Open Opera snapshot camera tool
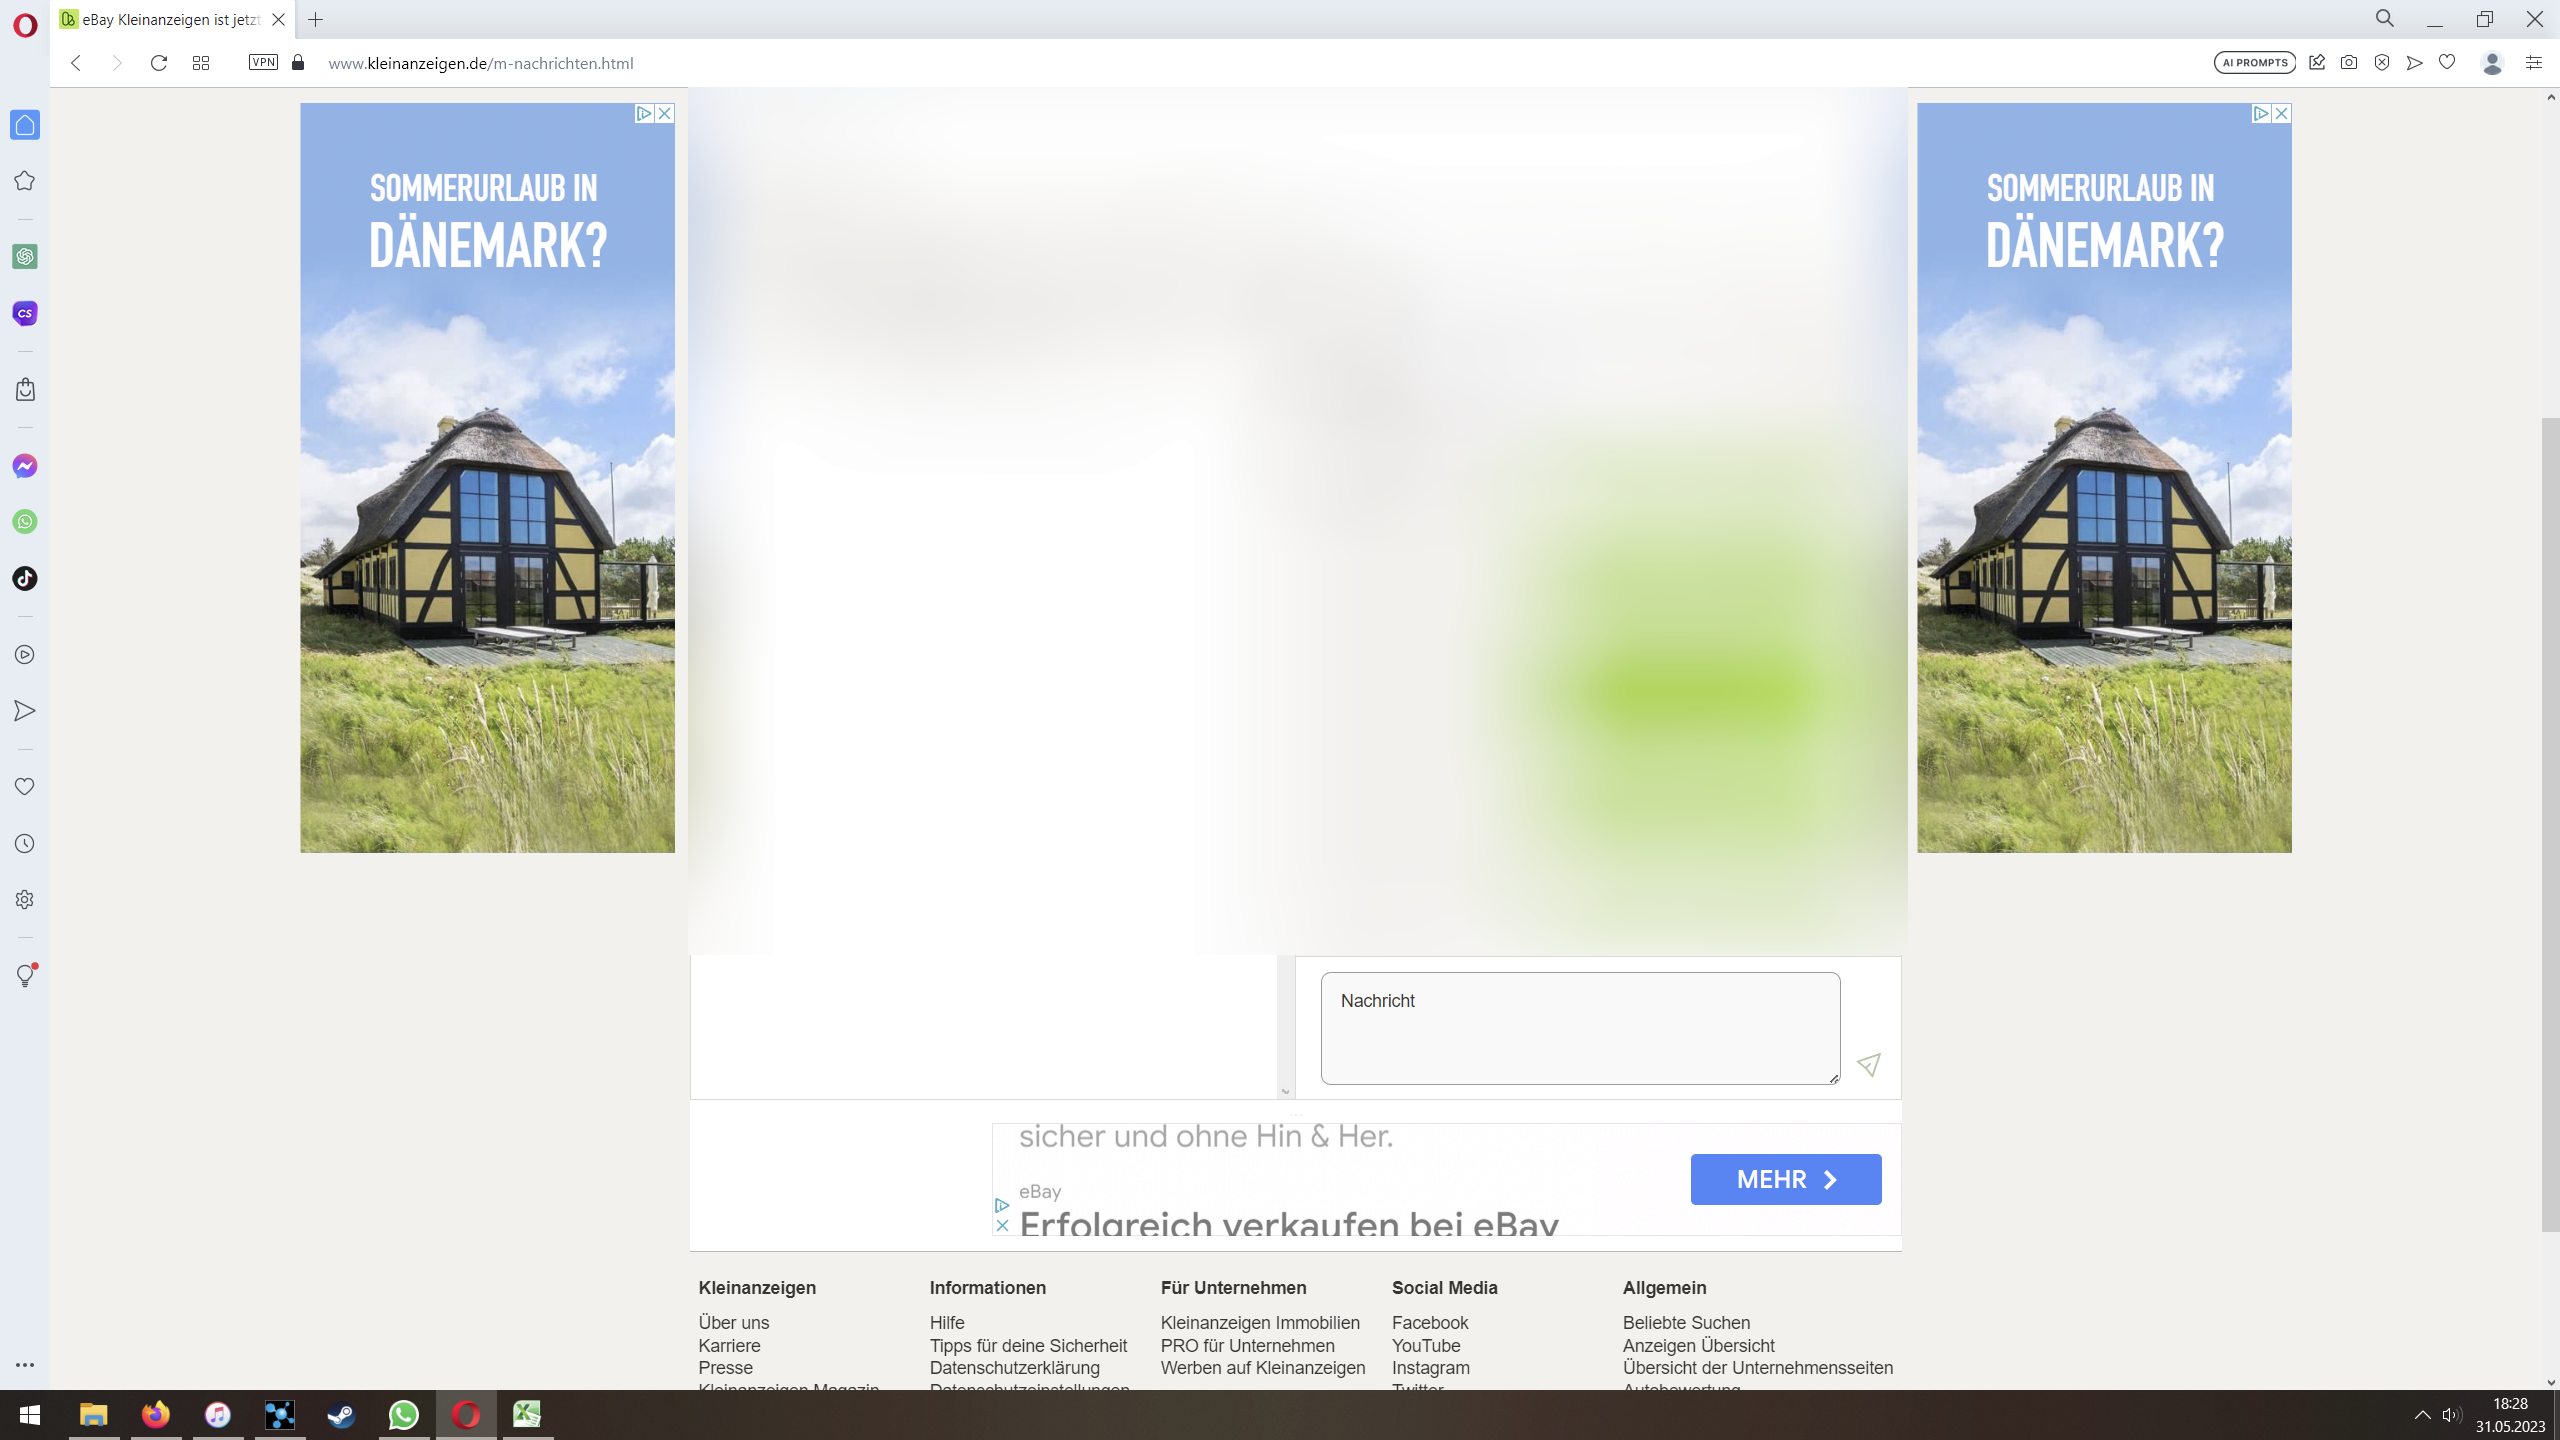 (x=2349, y=63)
